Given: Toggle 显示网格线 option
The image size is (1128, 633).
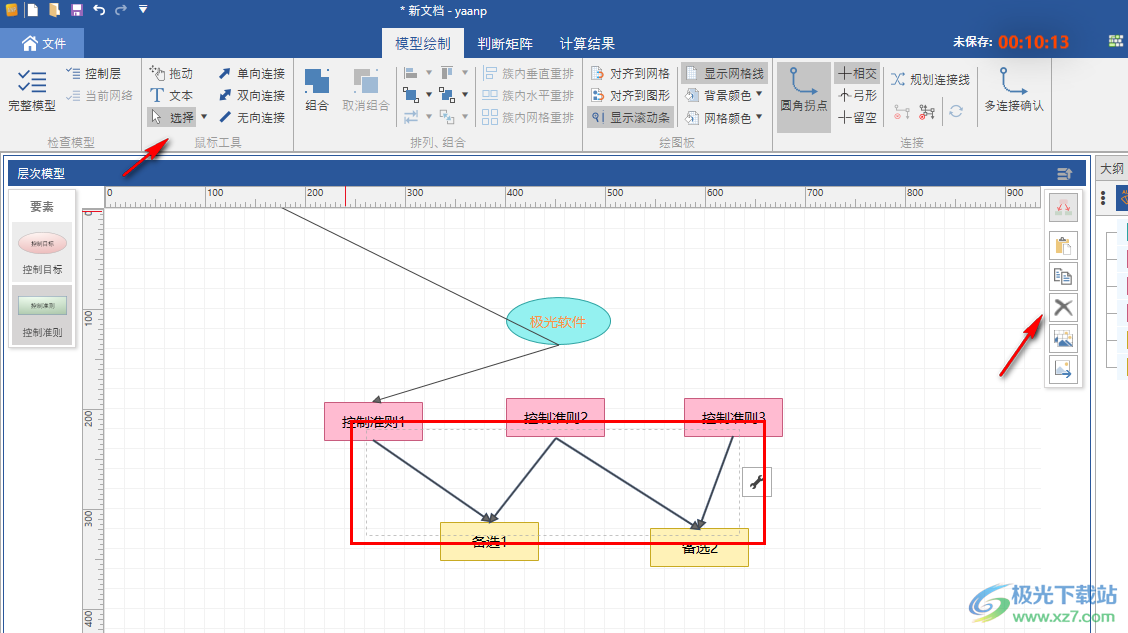Looking at the screenshot, I should click(x=724, y=73).
